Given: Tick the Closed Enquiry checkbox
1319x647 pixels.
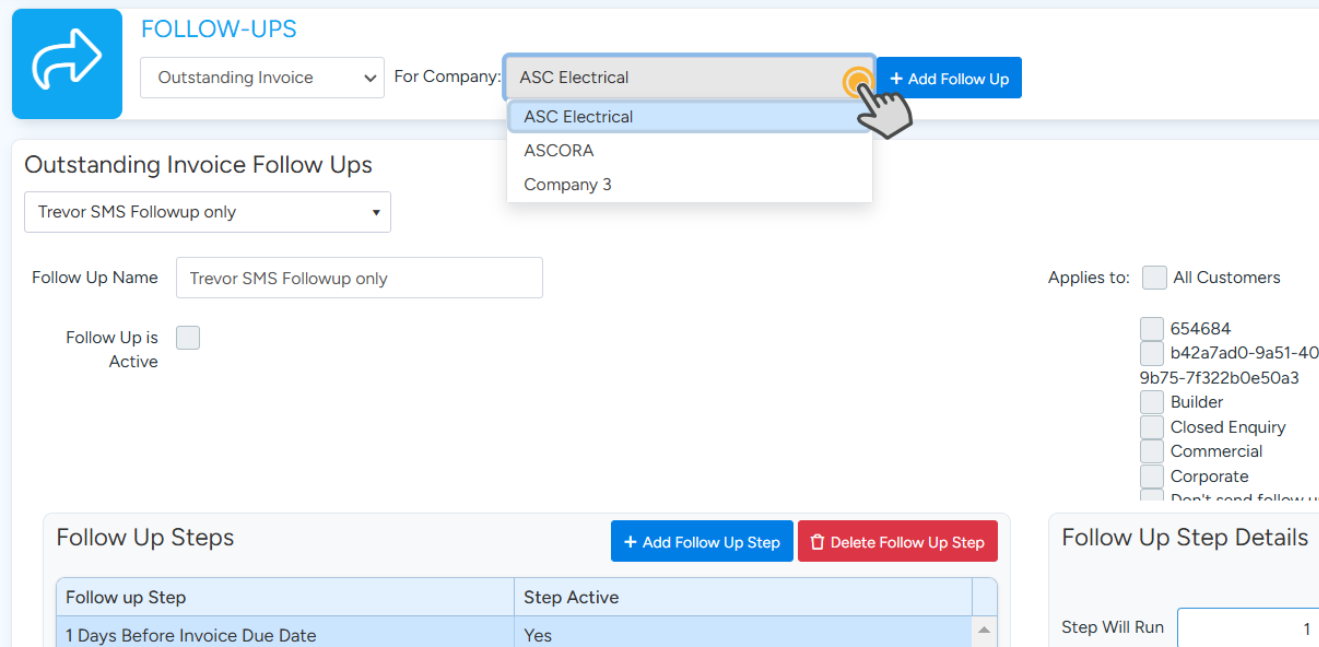Looking at the screenshot, I should 1152,427.
